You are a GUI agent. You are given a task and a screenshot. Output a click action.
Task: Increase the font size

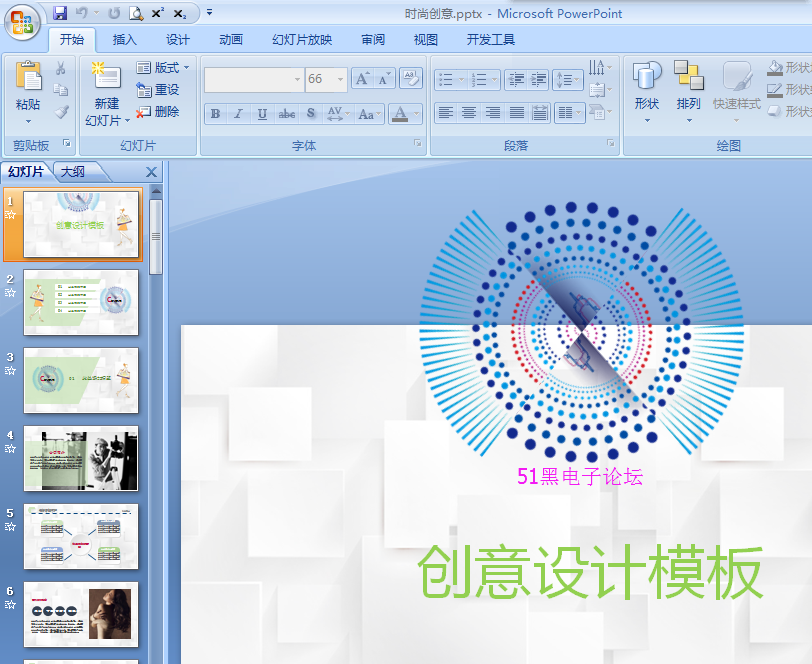[361, 79]
